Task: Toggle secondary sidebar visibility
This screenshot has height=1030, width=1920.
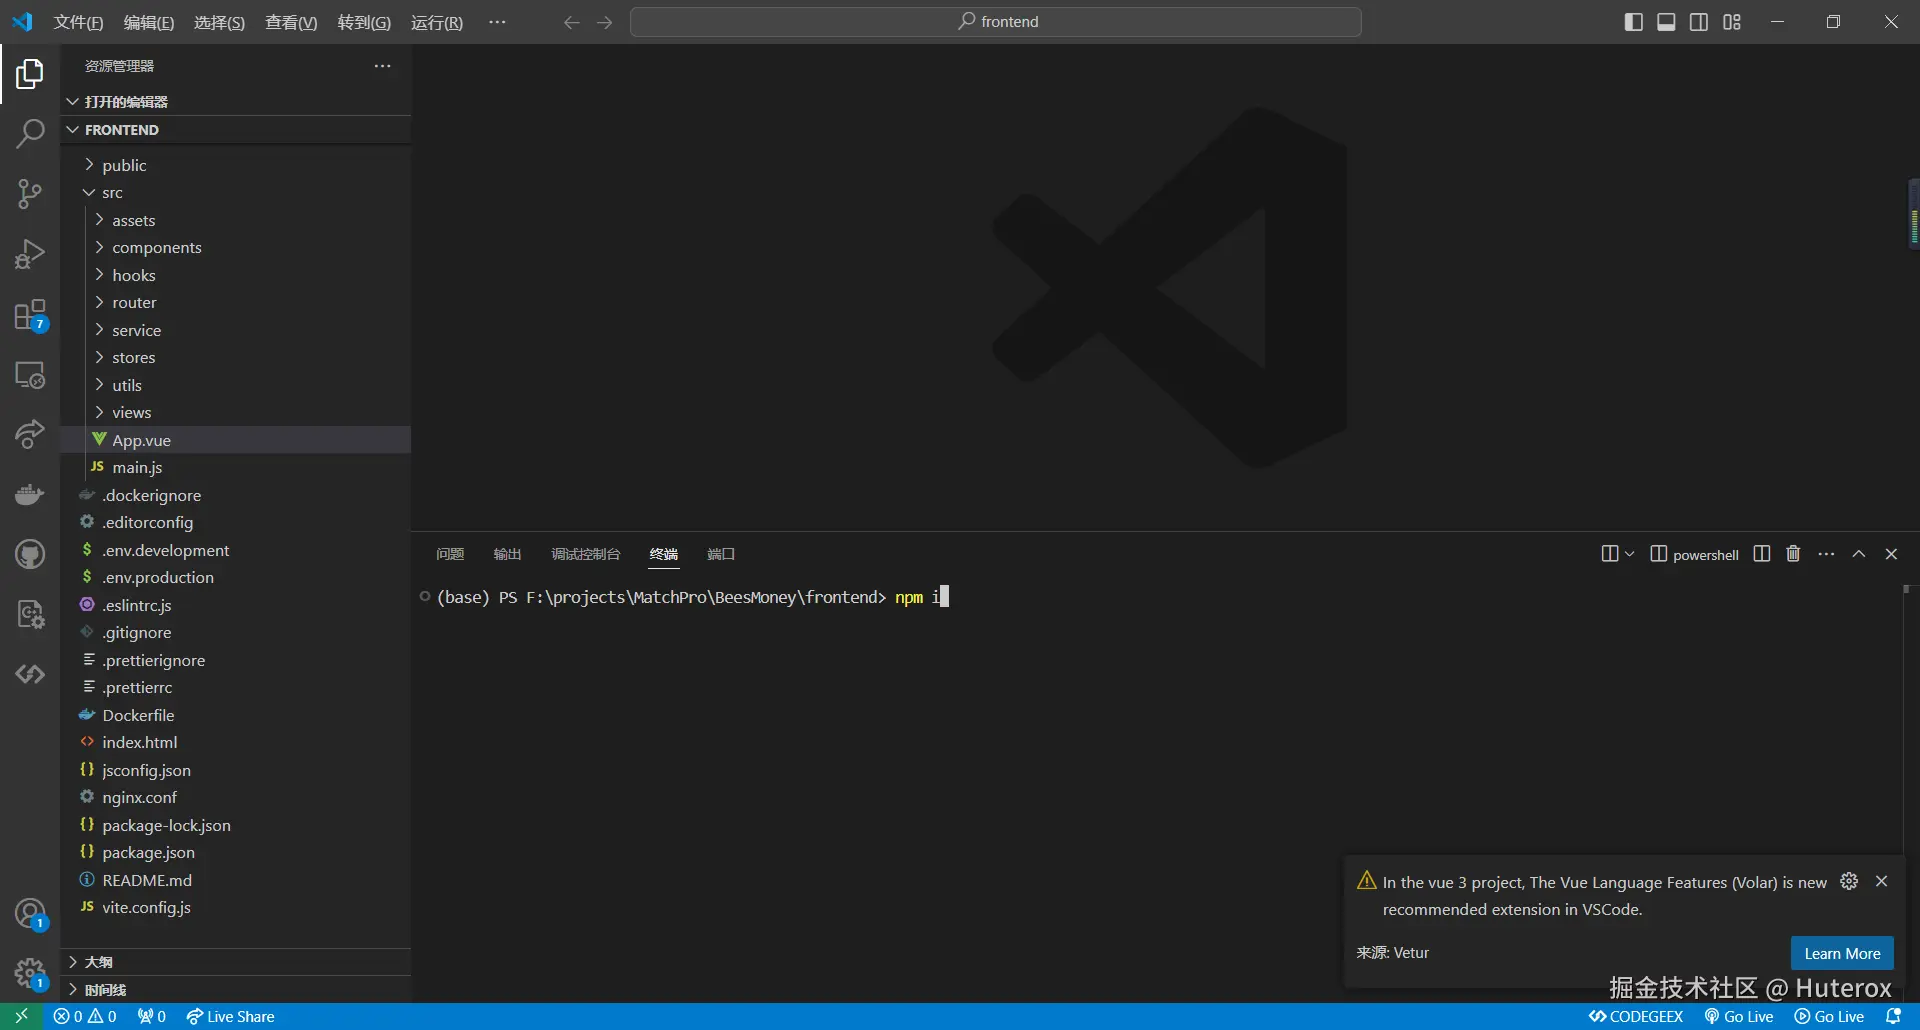Action: [1699, 22]
